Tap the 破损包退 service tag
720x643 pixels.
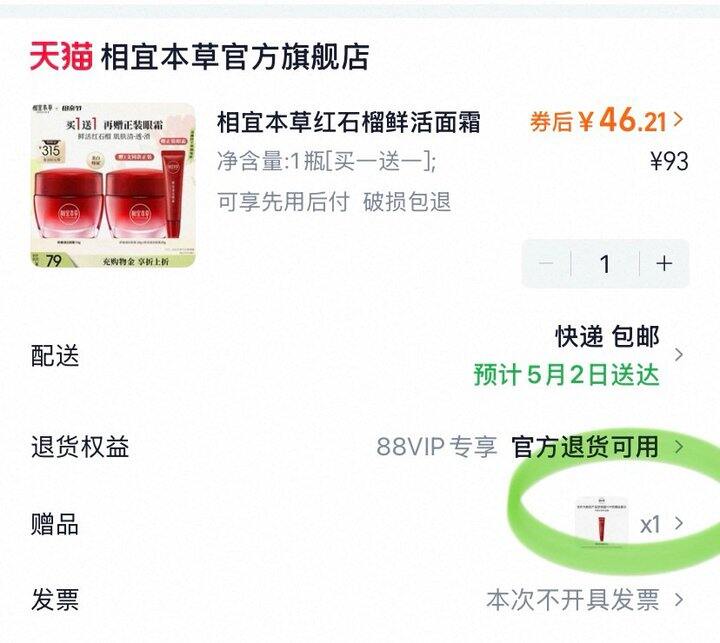(x=407, y=202)
